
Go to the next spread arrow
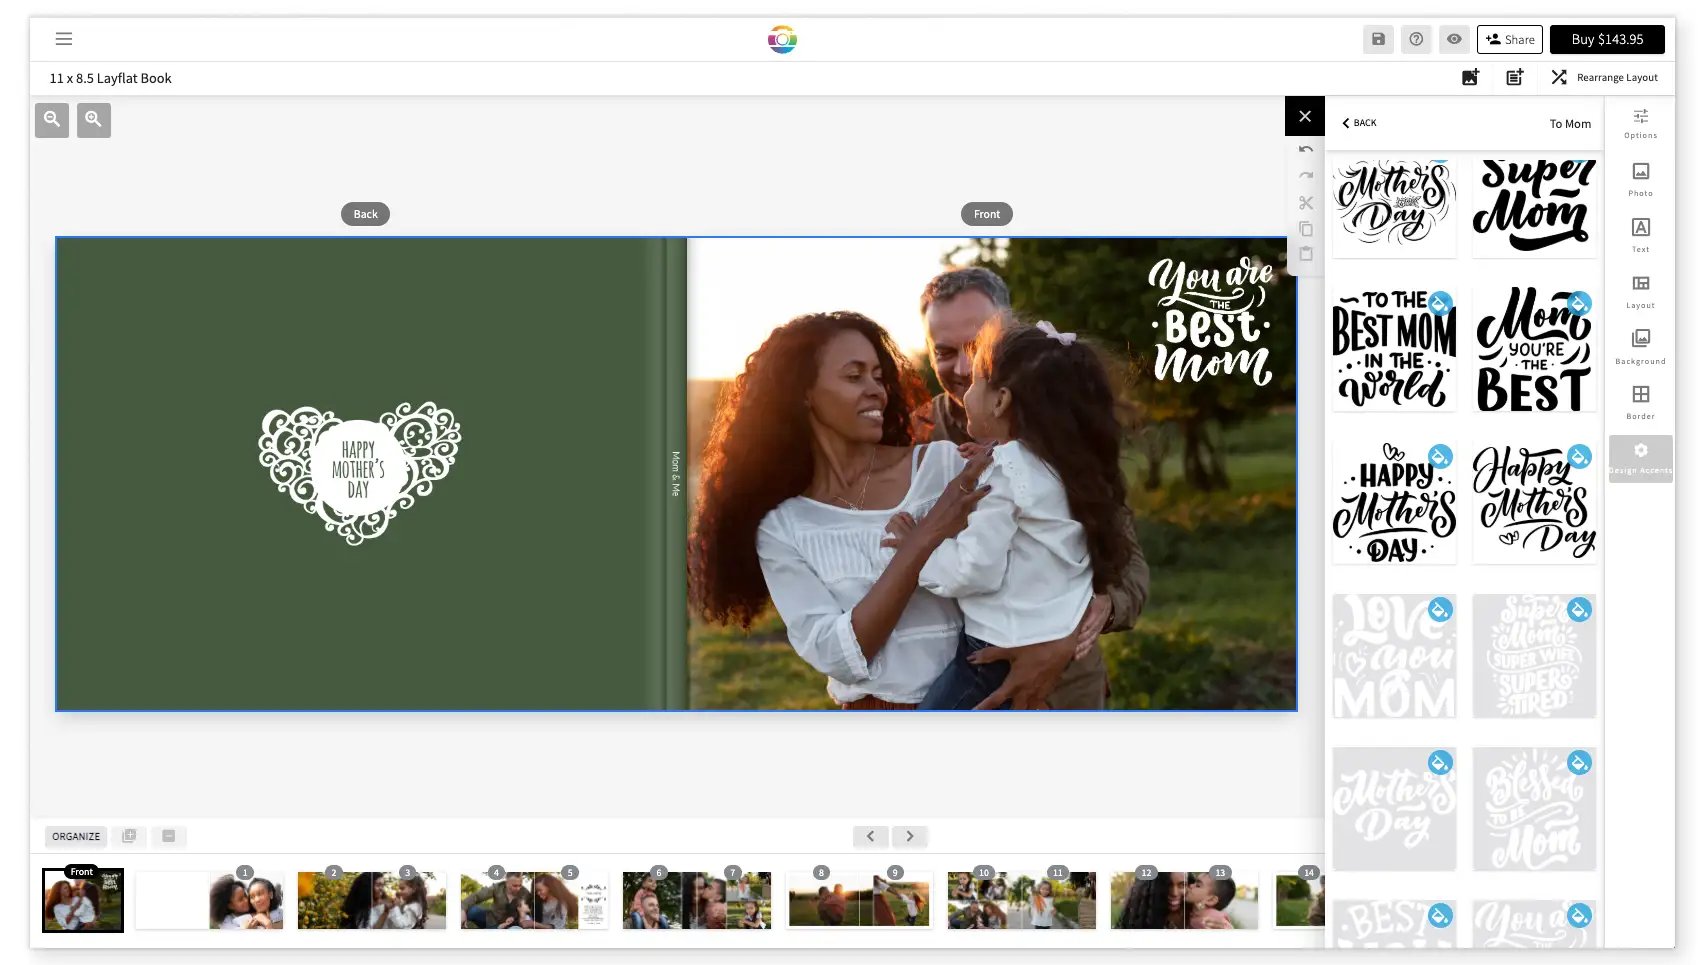909,836
